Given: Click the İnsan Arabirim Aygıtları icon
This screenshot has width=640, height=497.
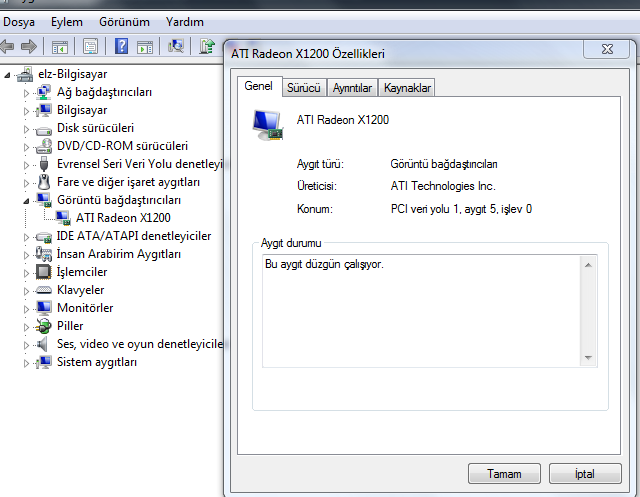Looking at the screenshot, I should tap(44, 254).
